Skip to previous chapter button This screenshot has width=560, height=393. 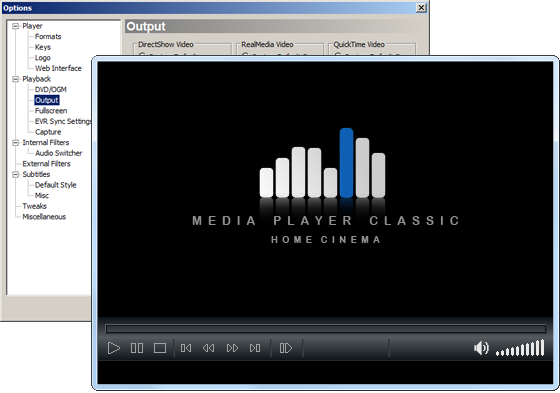[186, 348]
